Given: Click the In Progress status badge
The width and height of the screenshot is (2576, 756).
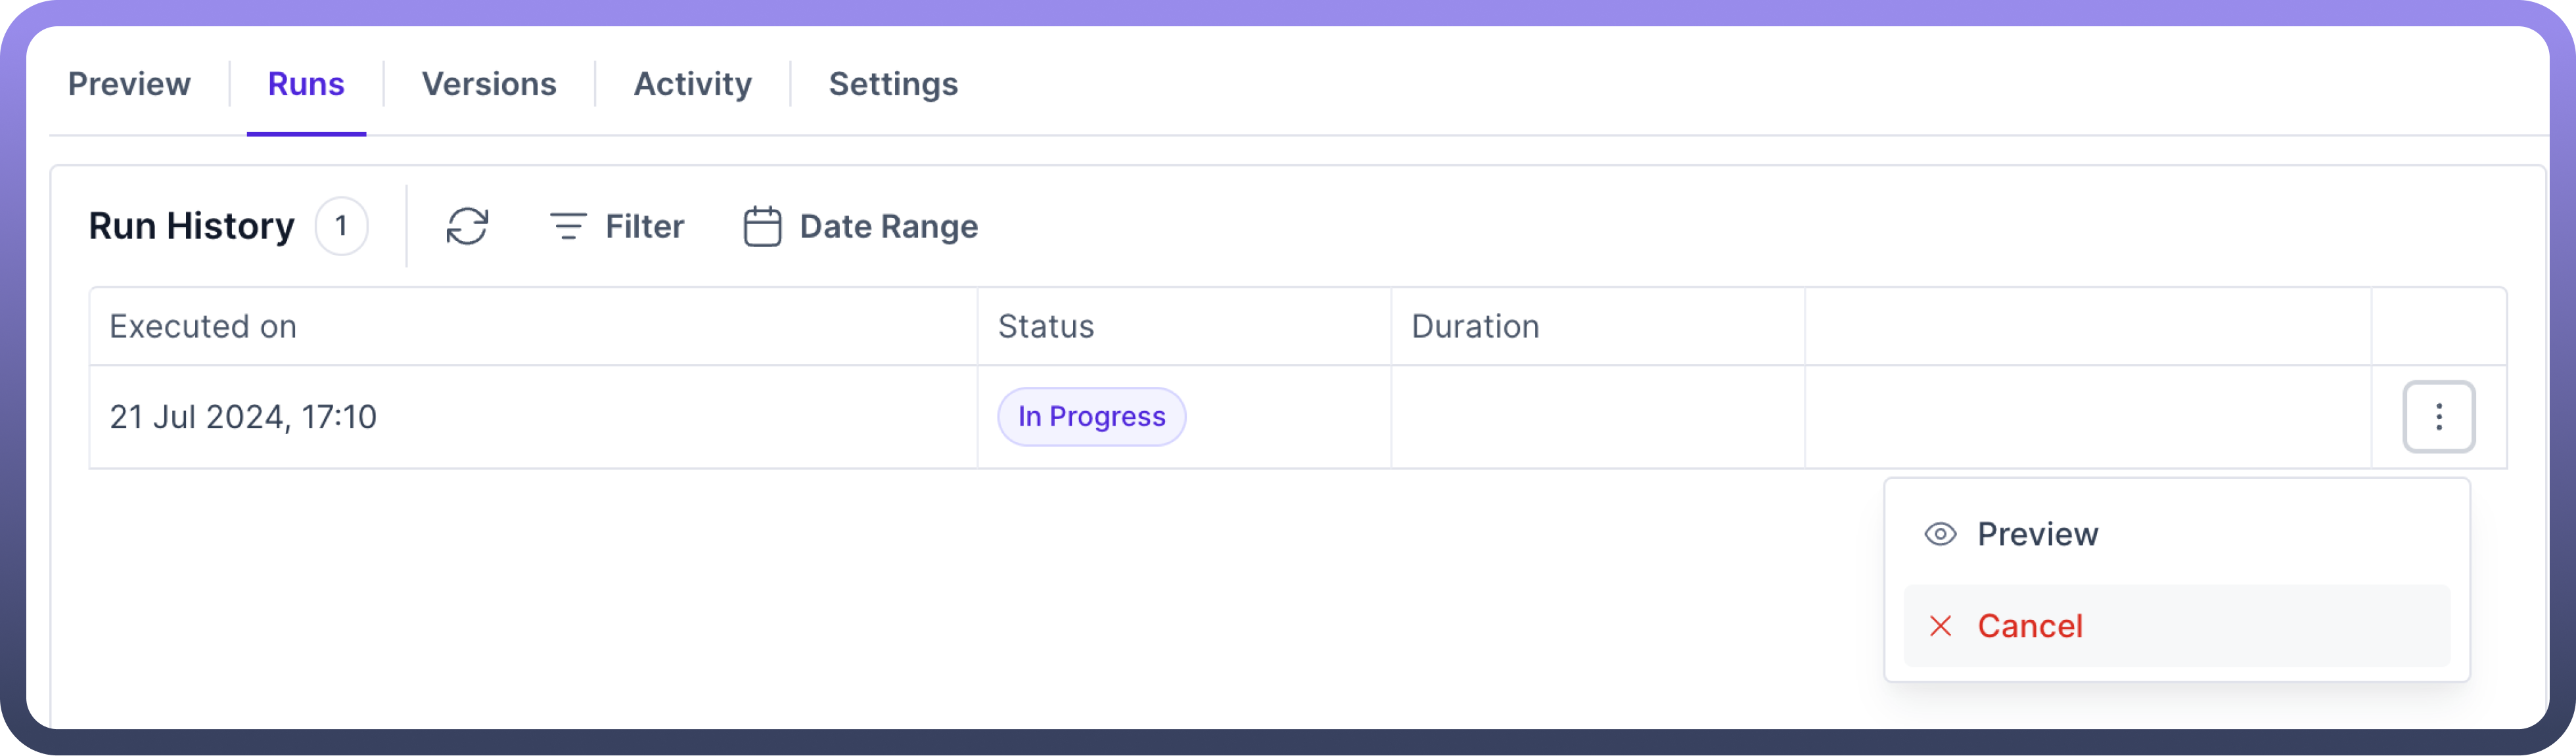Looking at the screenshot, I should [x=1091, y=417].
